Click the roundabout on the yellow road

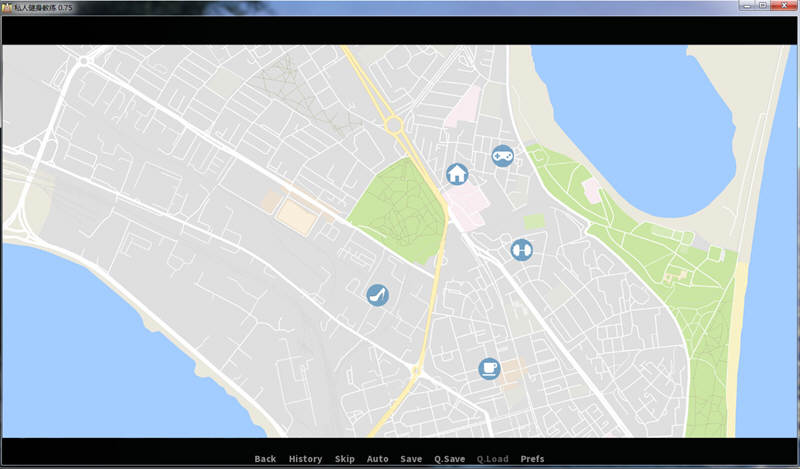tap(392, 125)
